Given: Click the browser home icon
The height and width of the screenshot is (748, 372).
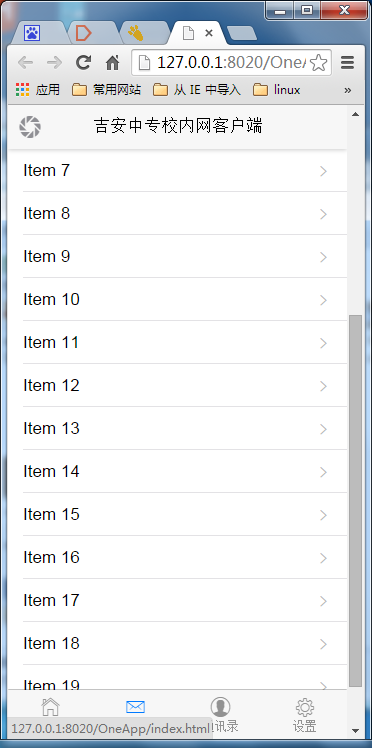Looking at the screenshot, I should tap(113, 62).
